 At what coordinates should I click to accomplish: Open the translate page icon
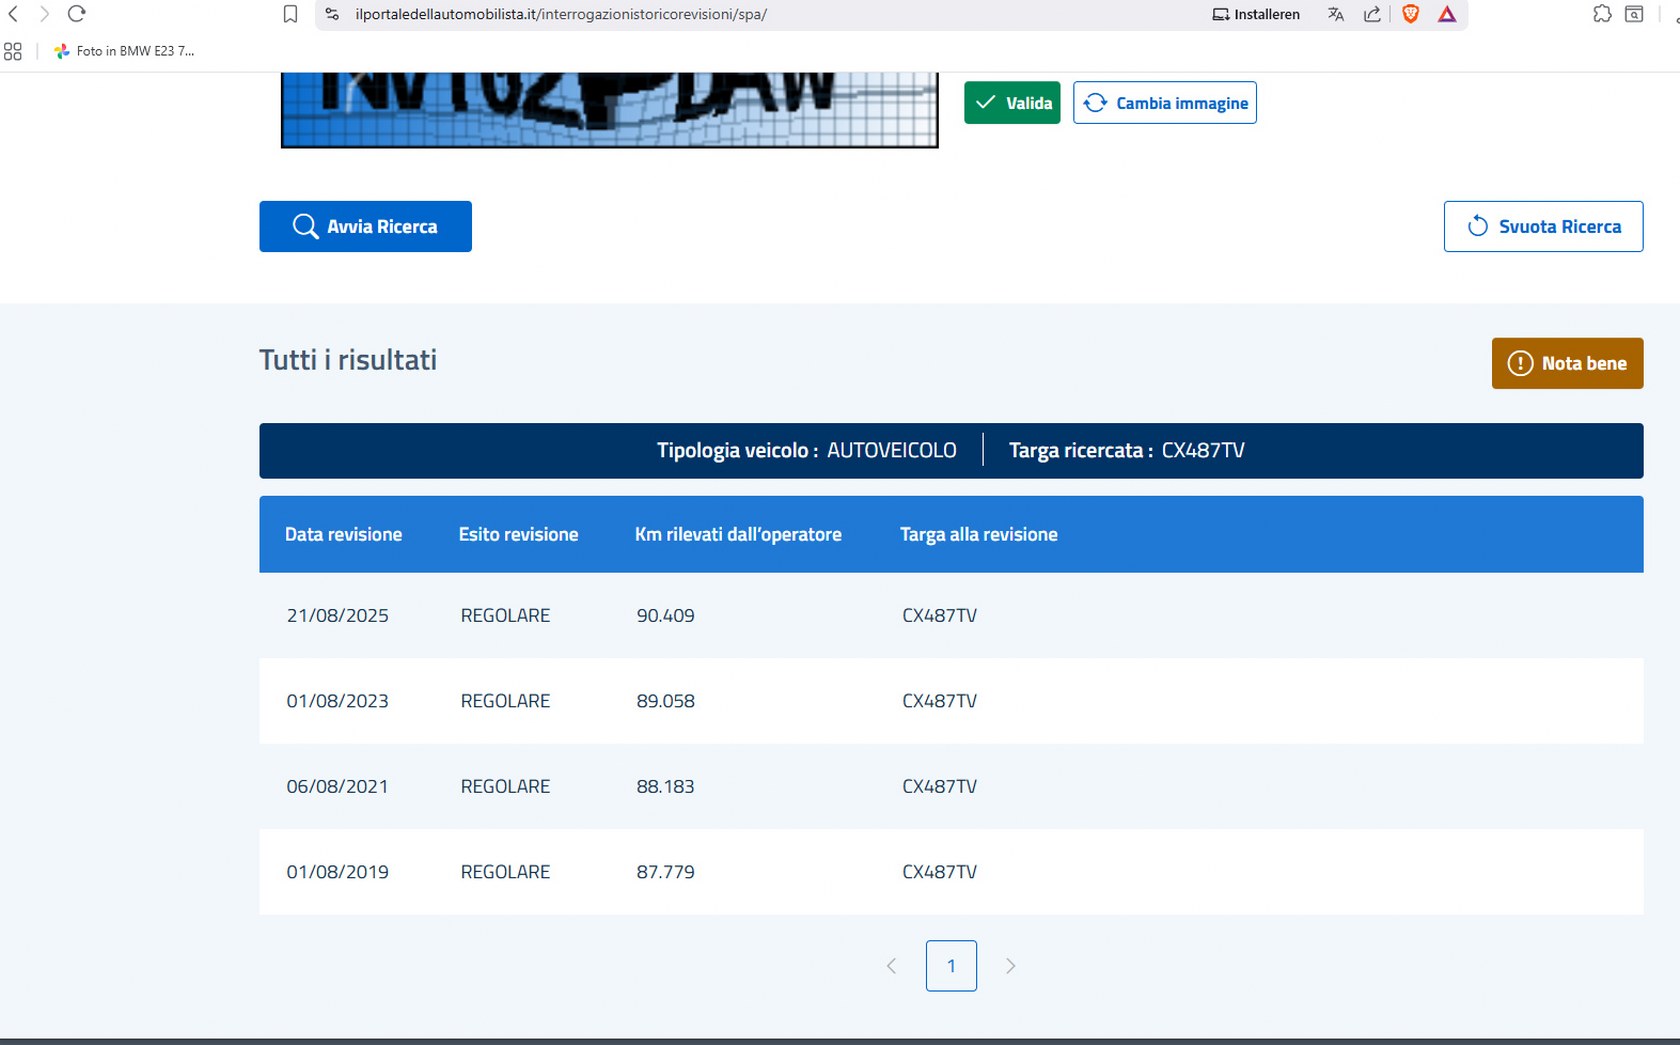1336,14
